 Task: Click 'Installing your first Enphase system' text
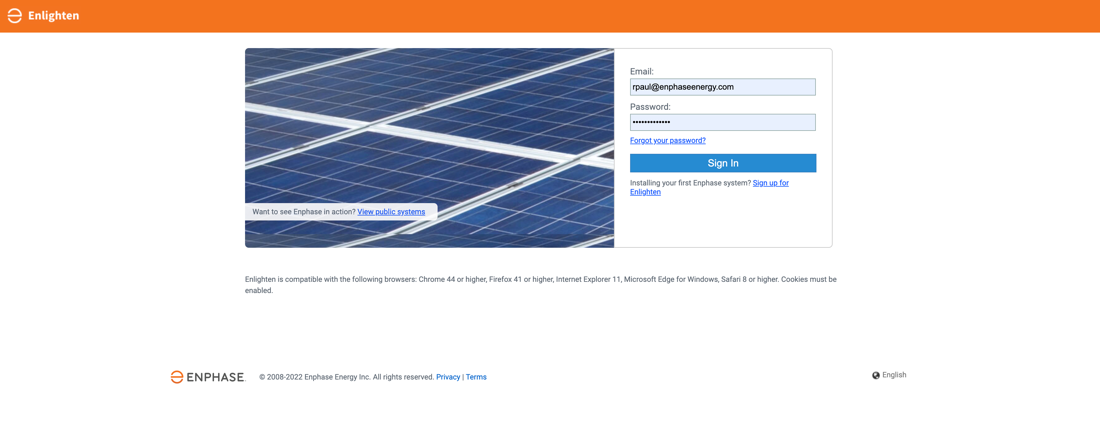[690, 183]
